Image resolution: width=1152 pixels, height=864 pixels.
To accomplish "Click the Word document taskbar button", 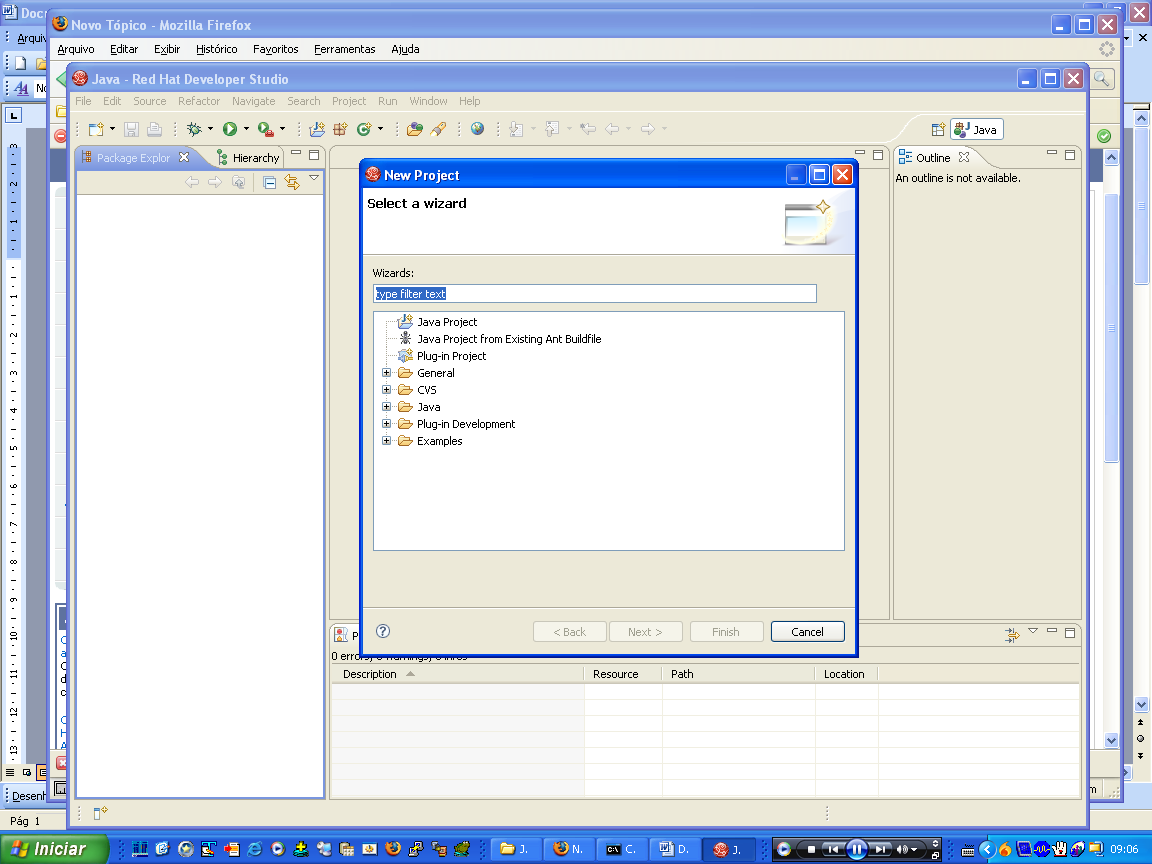I will click(x=674, y=849).
